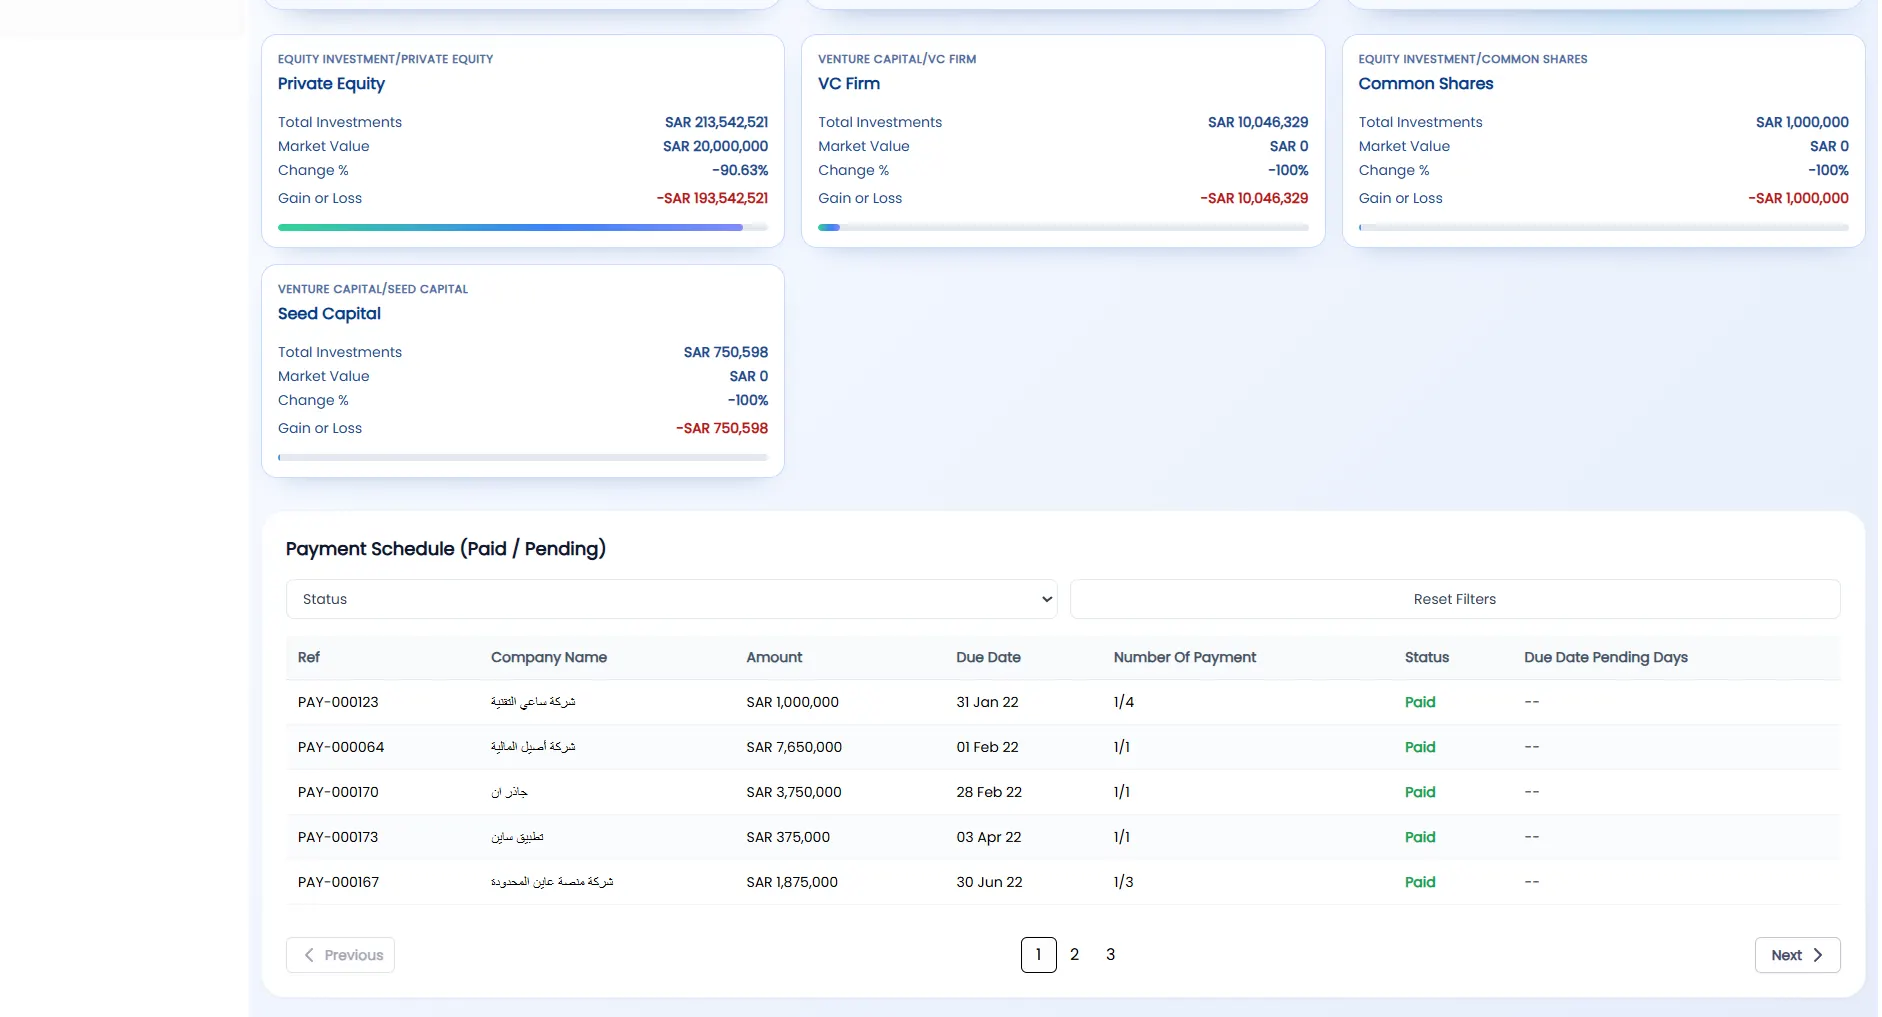Image resolution: width=1882 pixels, height=1017 pixels.
Task: Go to the Previous page
Action: (340, 955)
